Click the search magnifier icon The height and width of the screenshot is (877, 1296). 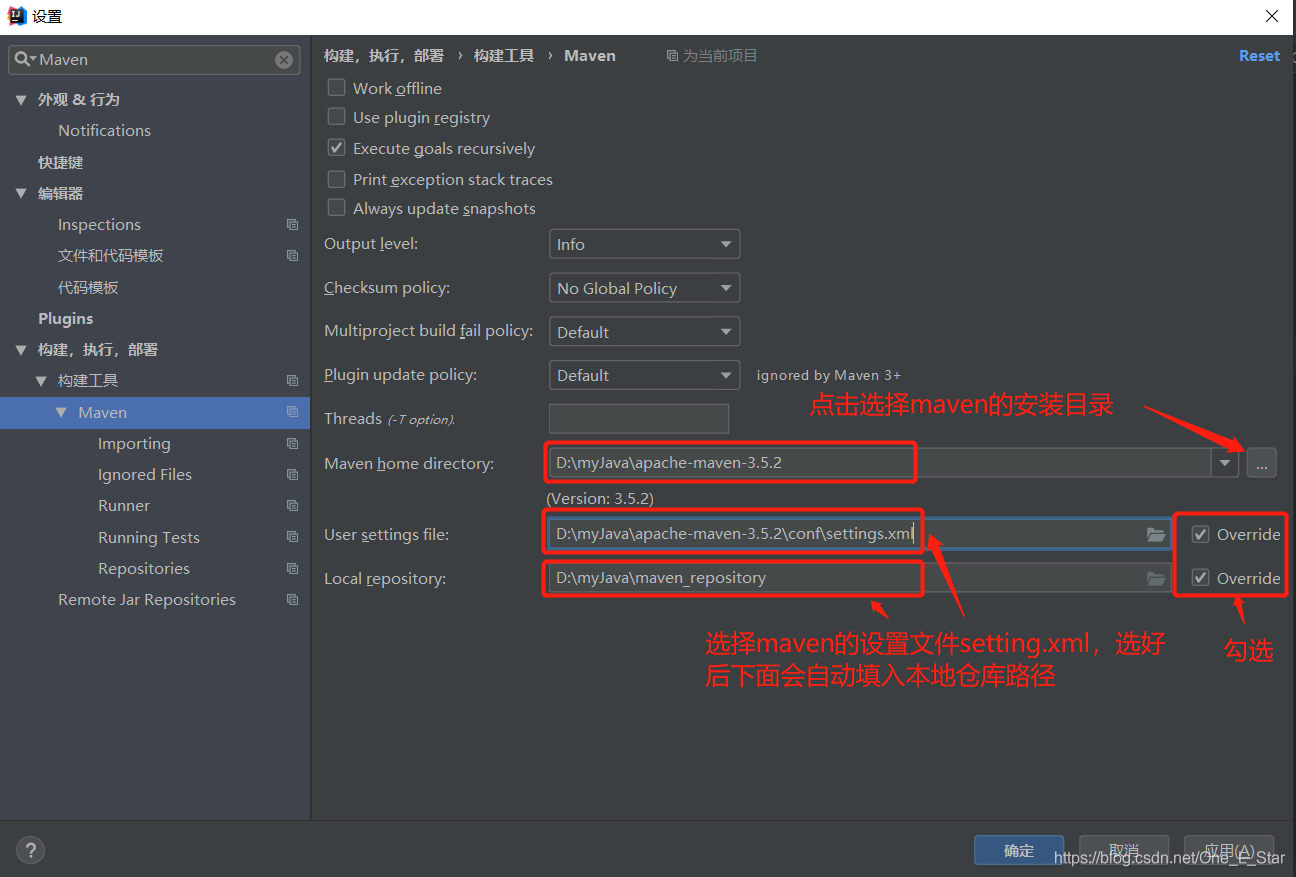[x=24, y=60]
